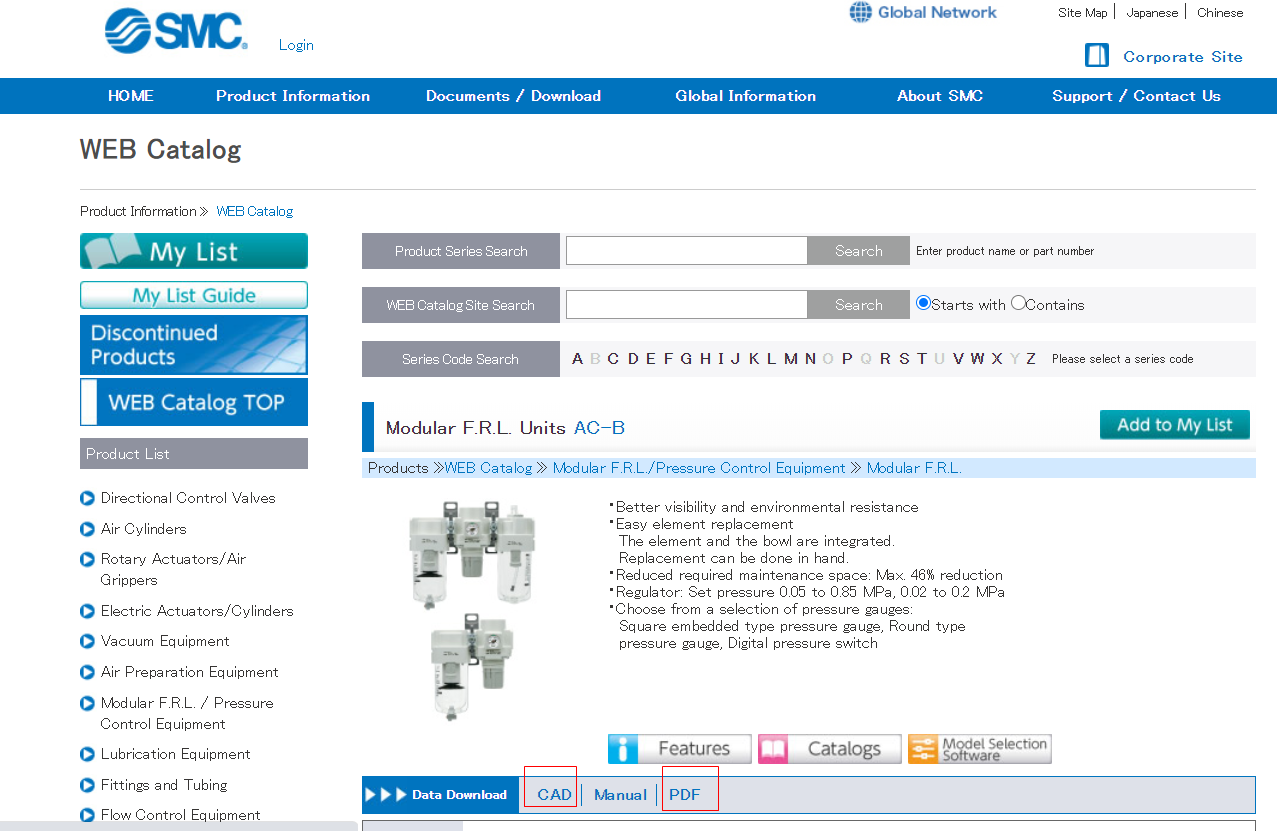This screenshot has width=1277, height=831.
Task: Click Search button for WEB Catalog Site Search
Action: (x=858, y=305)
